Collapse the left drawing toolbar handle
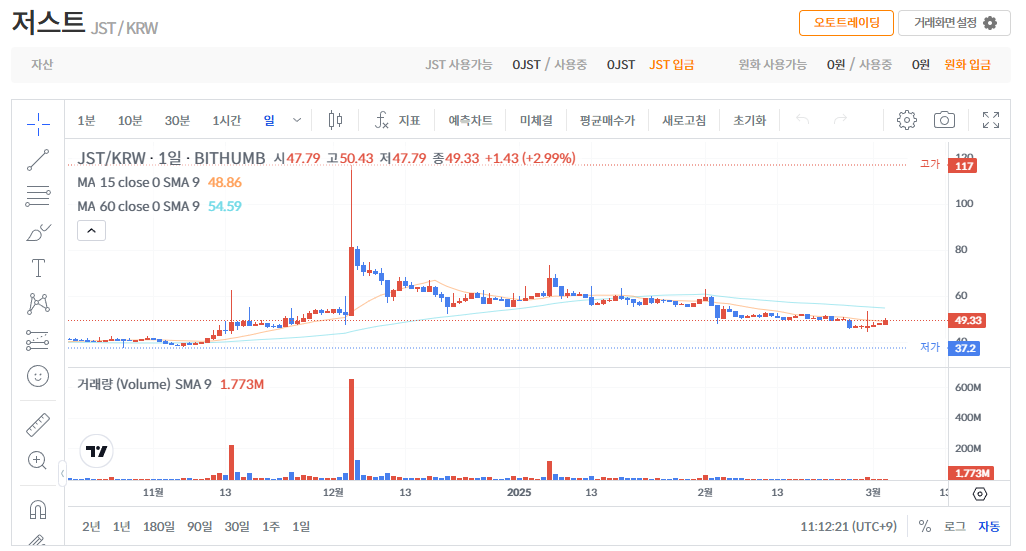The width and height of the screenshot is (1026, 551). (x=62, y=472)
